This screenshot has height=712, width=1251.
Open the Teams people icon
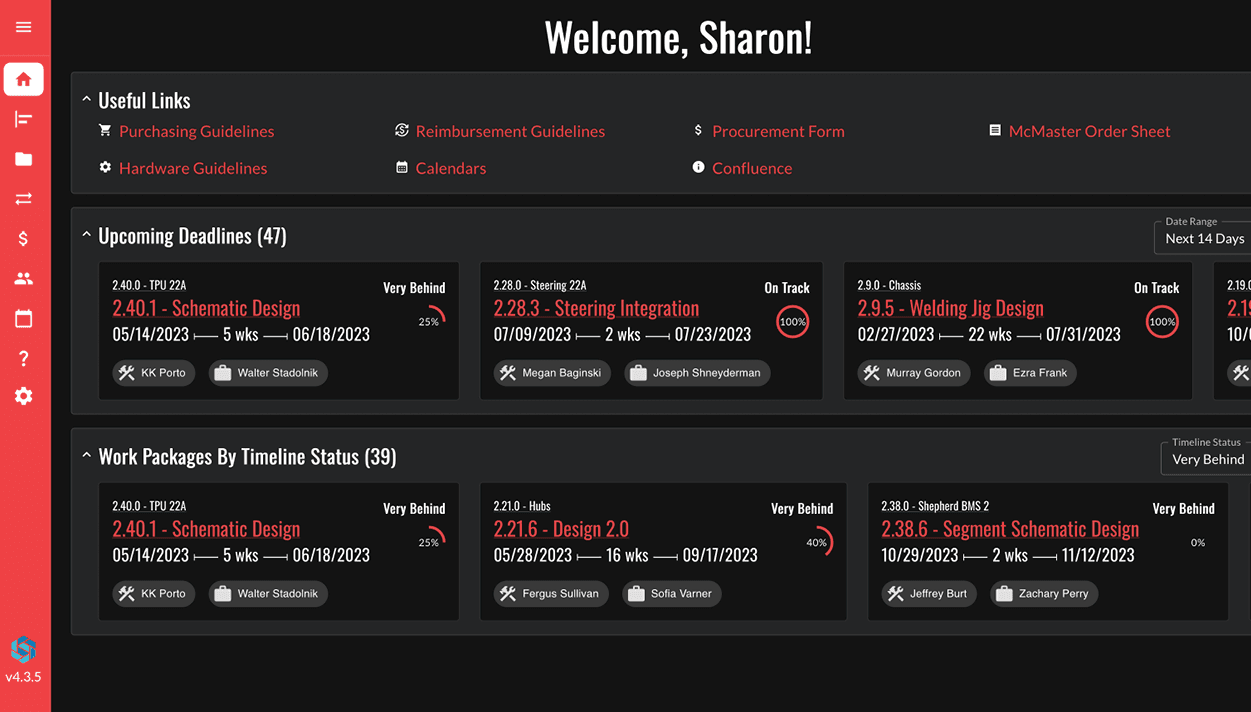pyautogui.click(x=24, y=279)
